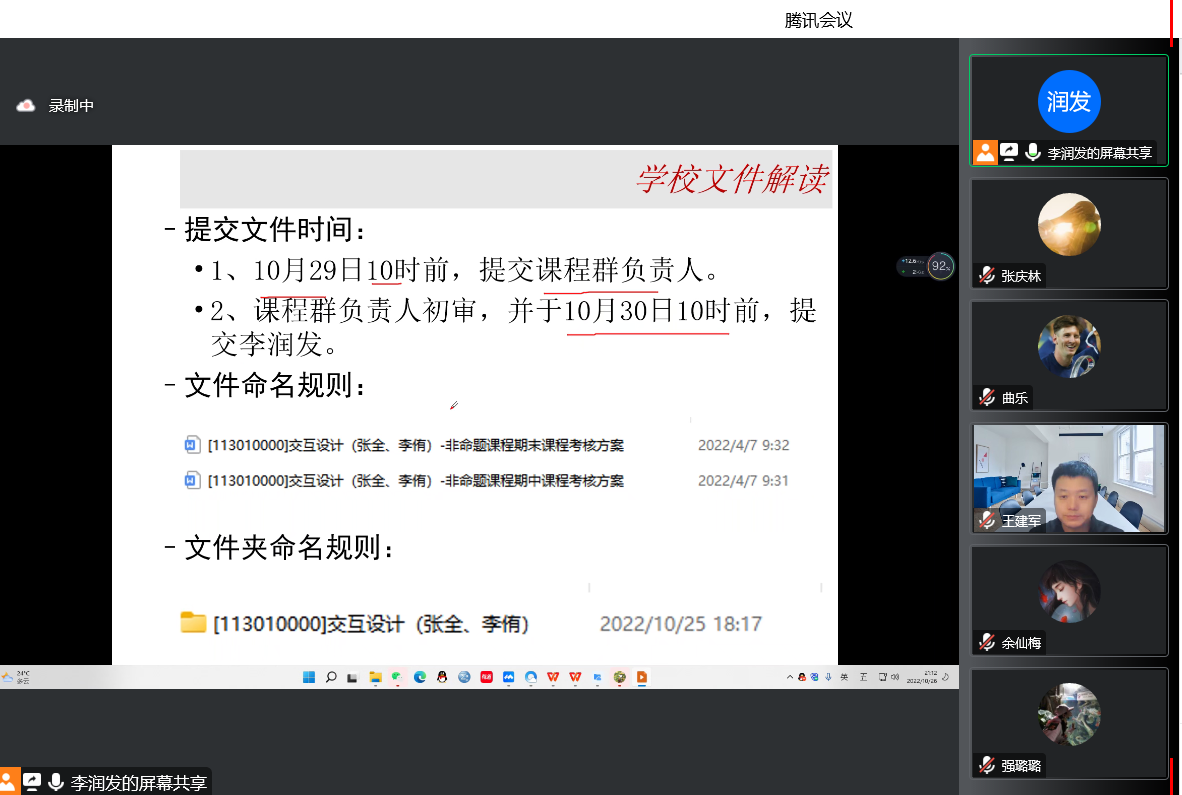Select the 非命题课程期末课程考核方案 document
This screenshot has height=795, width=1182.
pyautogui.click(x=415, y=445)
